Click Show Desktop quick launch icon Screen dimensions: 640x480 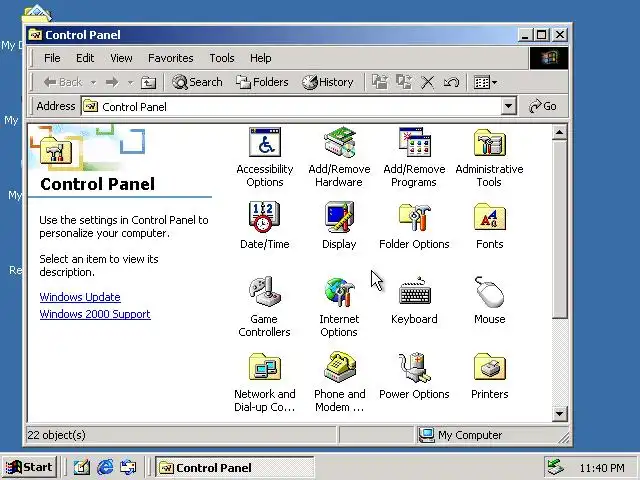pos(81,467)
